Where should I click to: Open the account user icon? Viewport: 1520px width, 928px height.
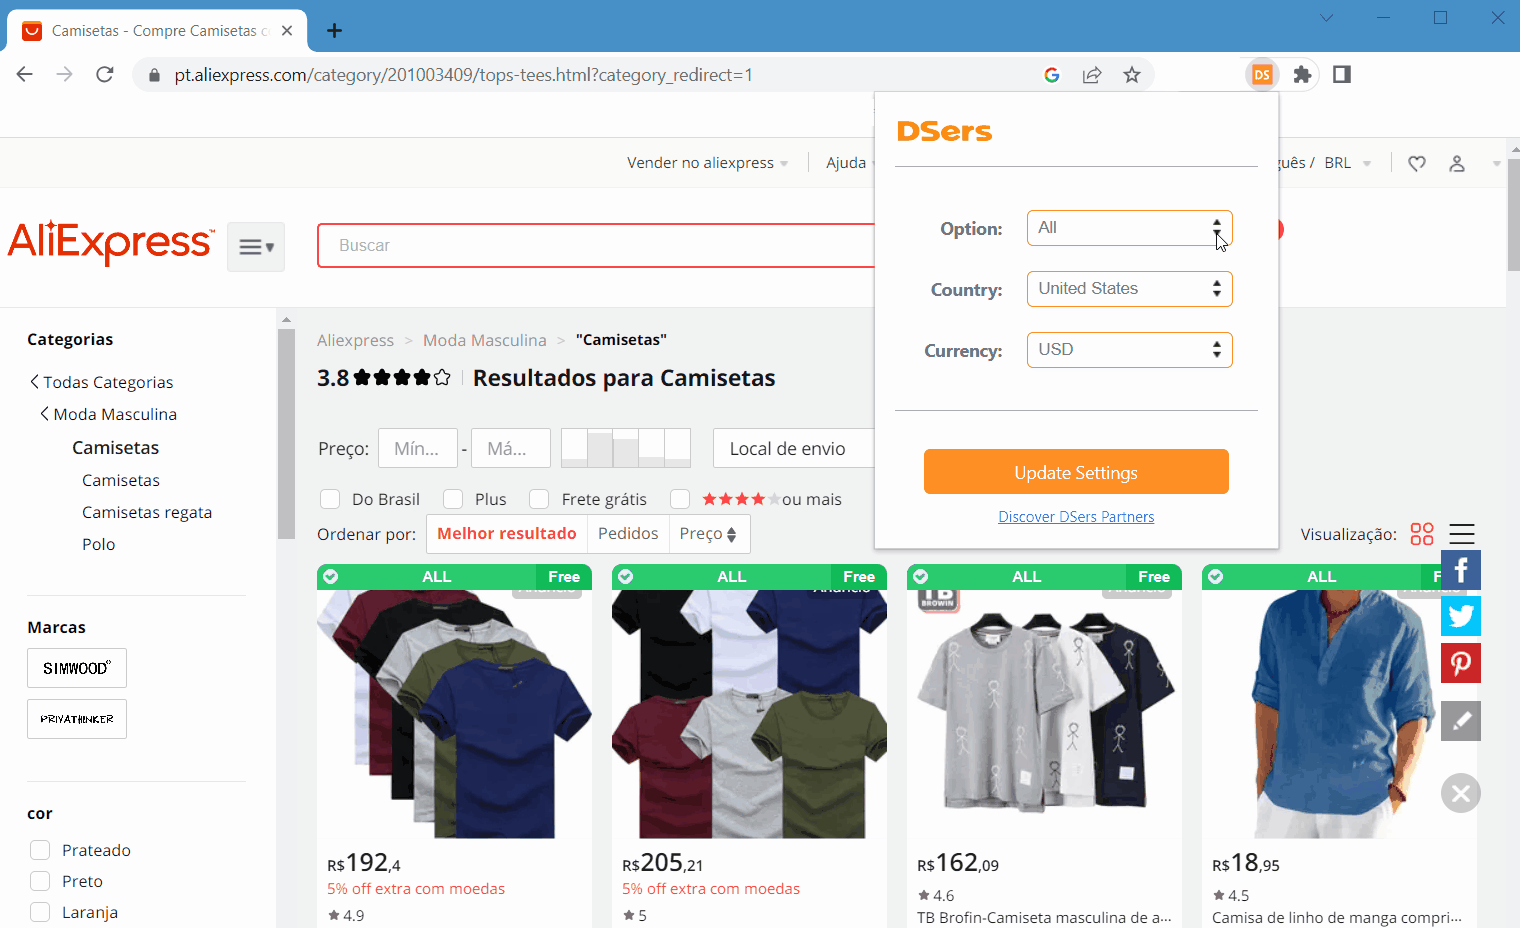[1457, 163]
